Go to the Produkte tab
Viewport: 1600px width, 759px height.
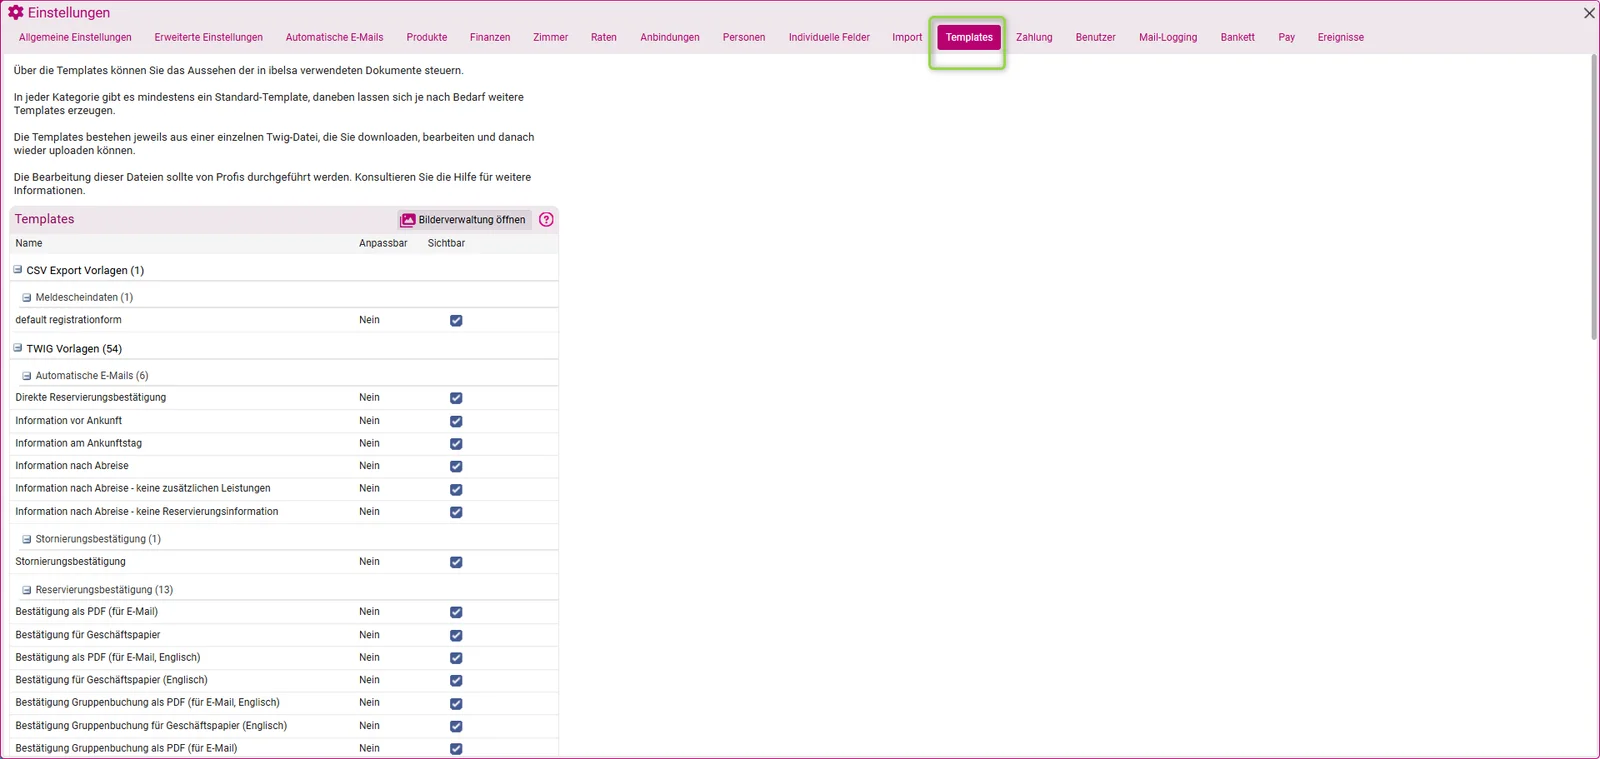point(427,38)
